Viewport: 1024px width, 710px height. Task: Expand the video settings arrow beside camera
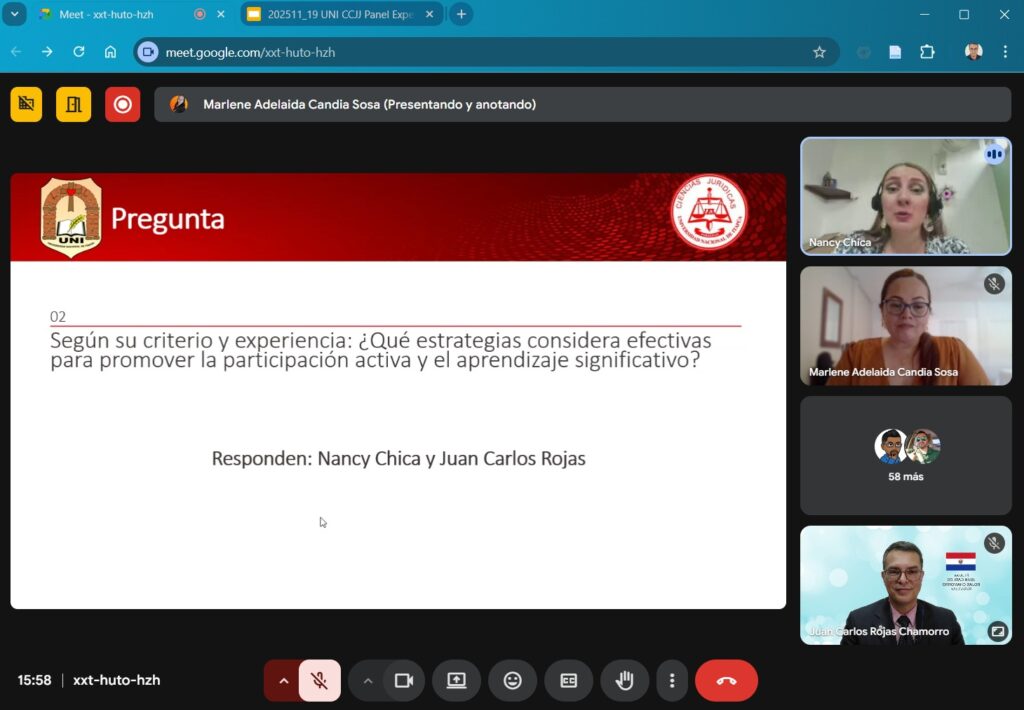(x=367, y=681)
